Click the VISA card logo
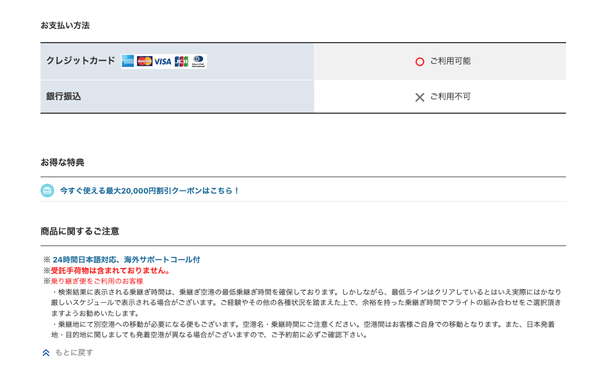Screen dimensions: 600x374 163,62
